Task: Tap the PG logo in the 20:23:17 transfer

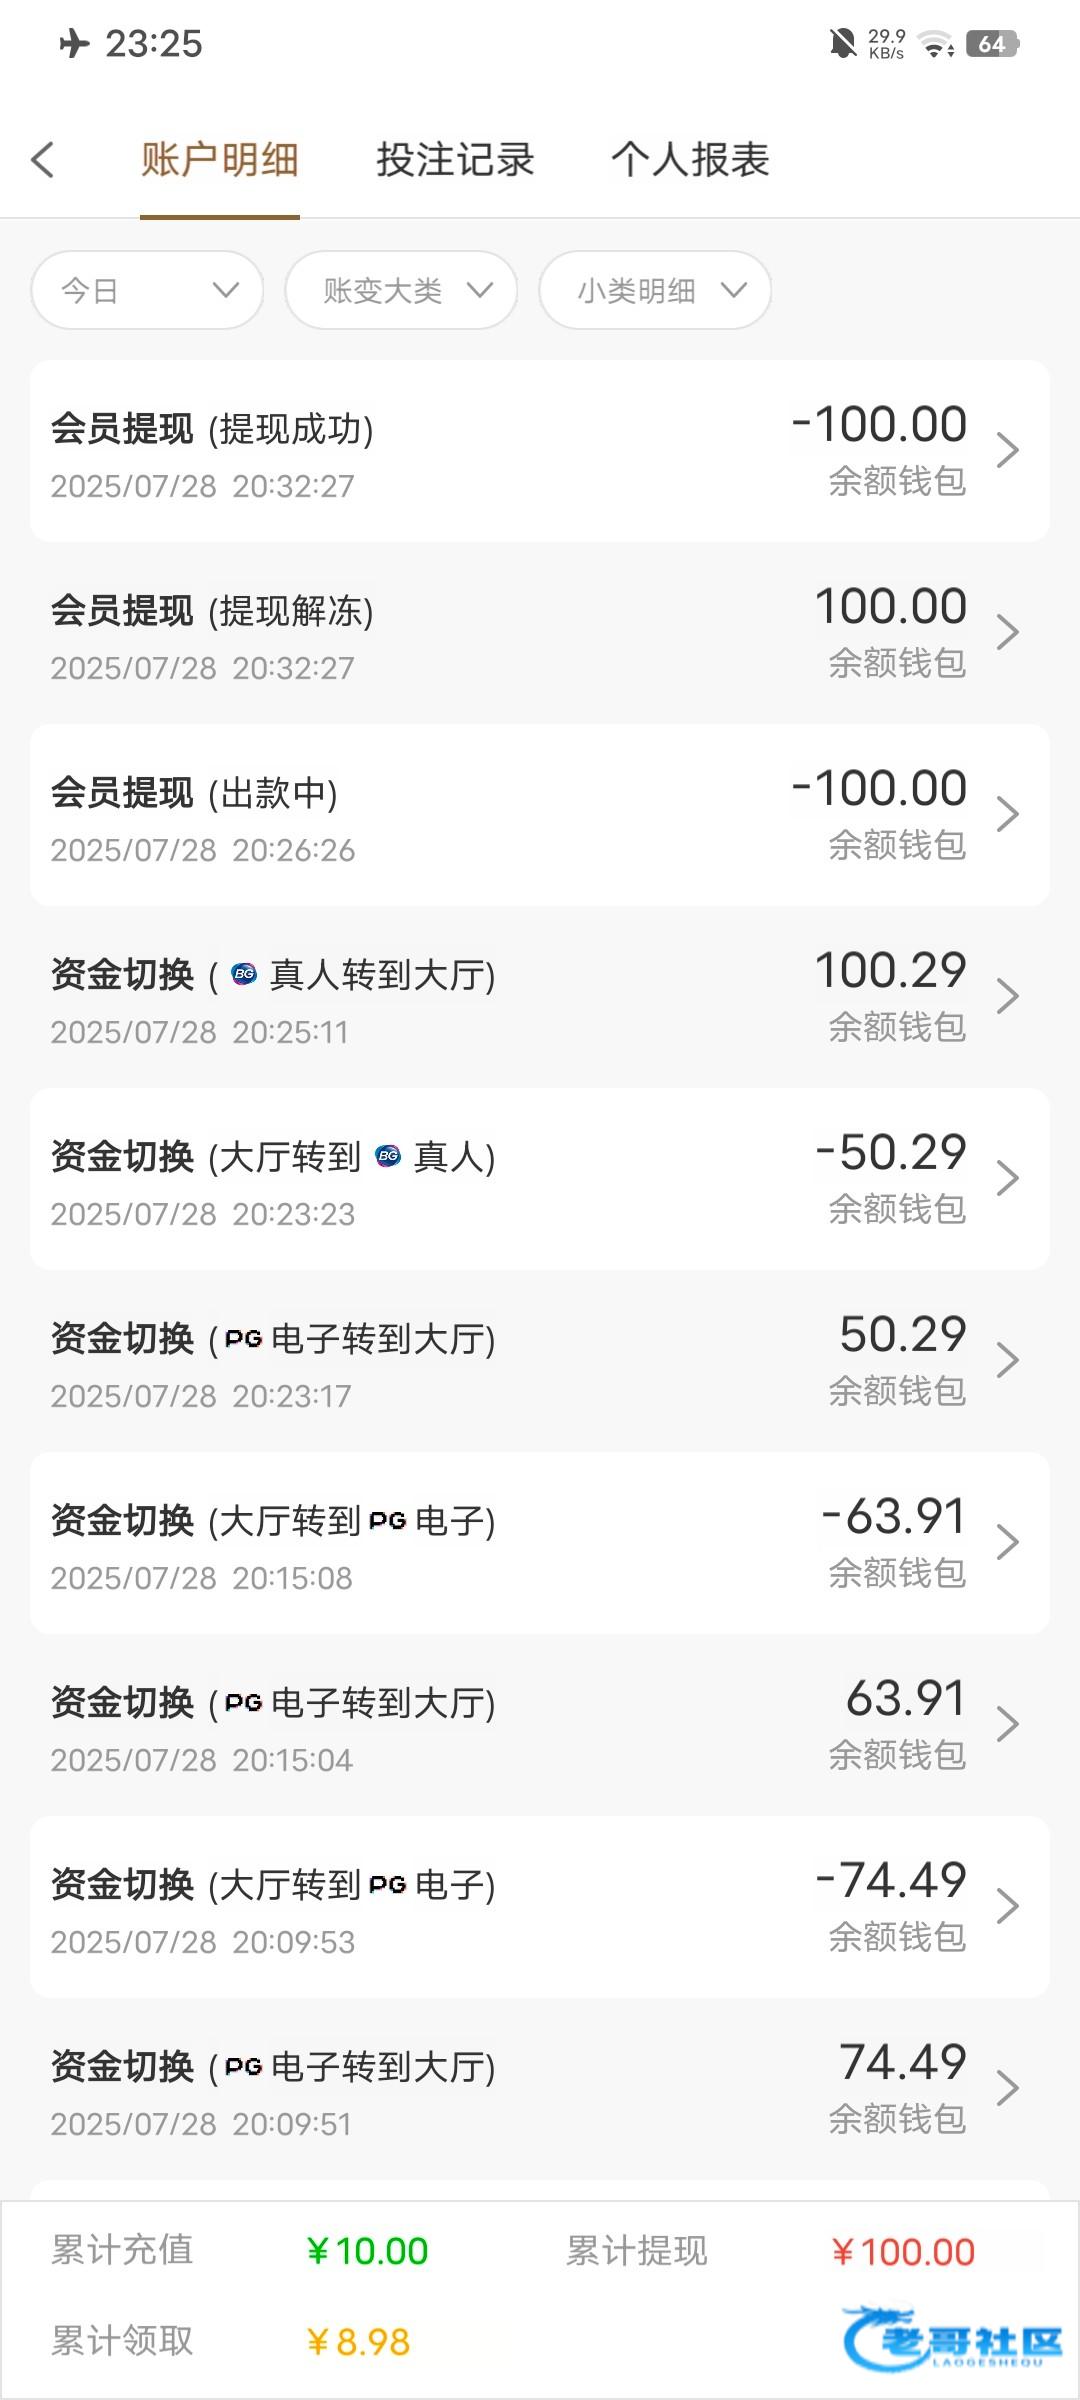Action: (244, 1339)
